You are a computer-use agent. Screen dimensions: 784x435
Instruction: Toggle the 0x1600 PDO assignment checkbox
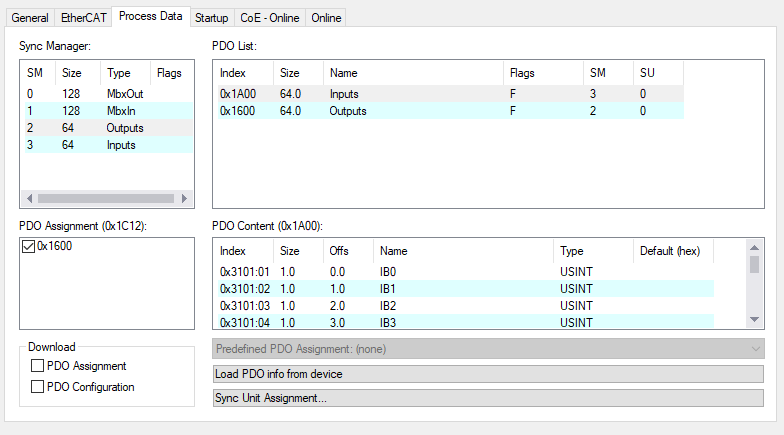pos(28,246)
